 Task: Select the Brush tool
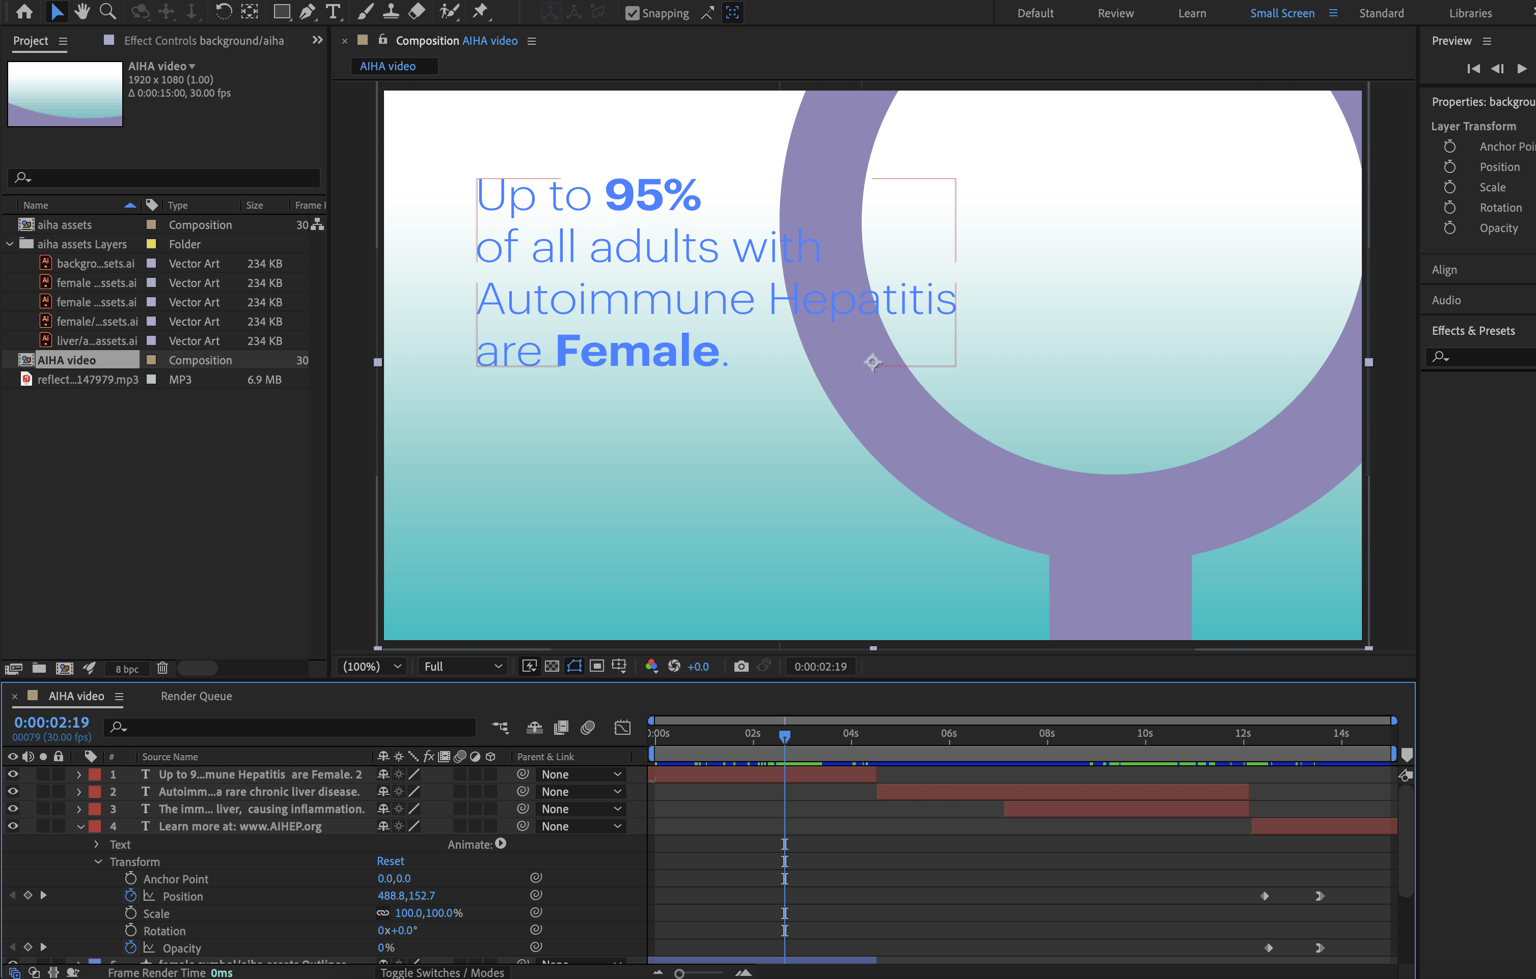coord(365,12)
